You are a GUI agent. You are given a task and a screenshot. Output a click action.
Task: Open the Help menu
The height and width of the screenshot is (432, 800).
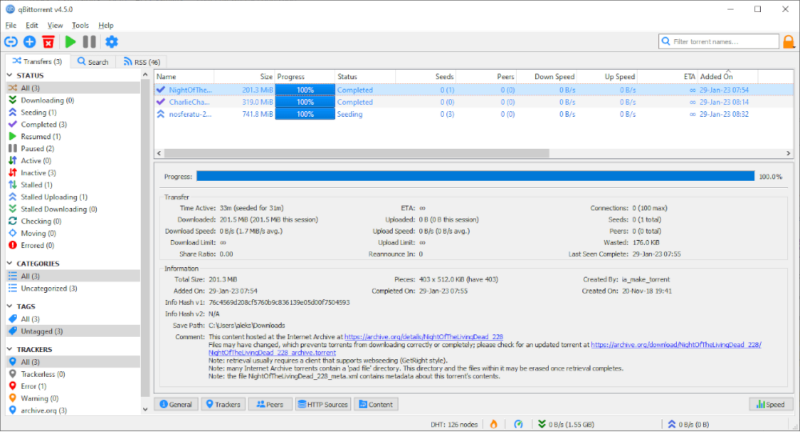pos(106,26)
